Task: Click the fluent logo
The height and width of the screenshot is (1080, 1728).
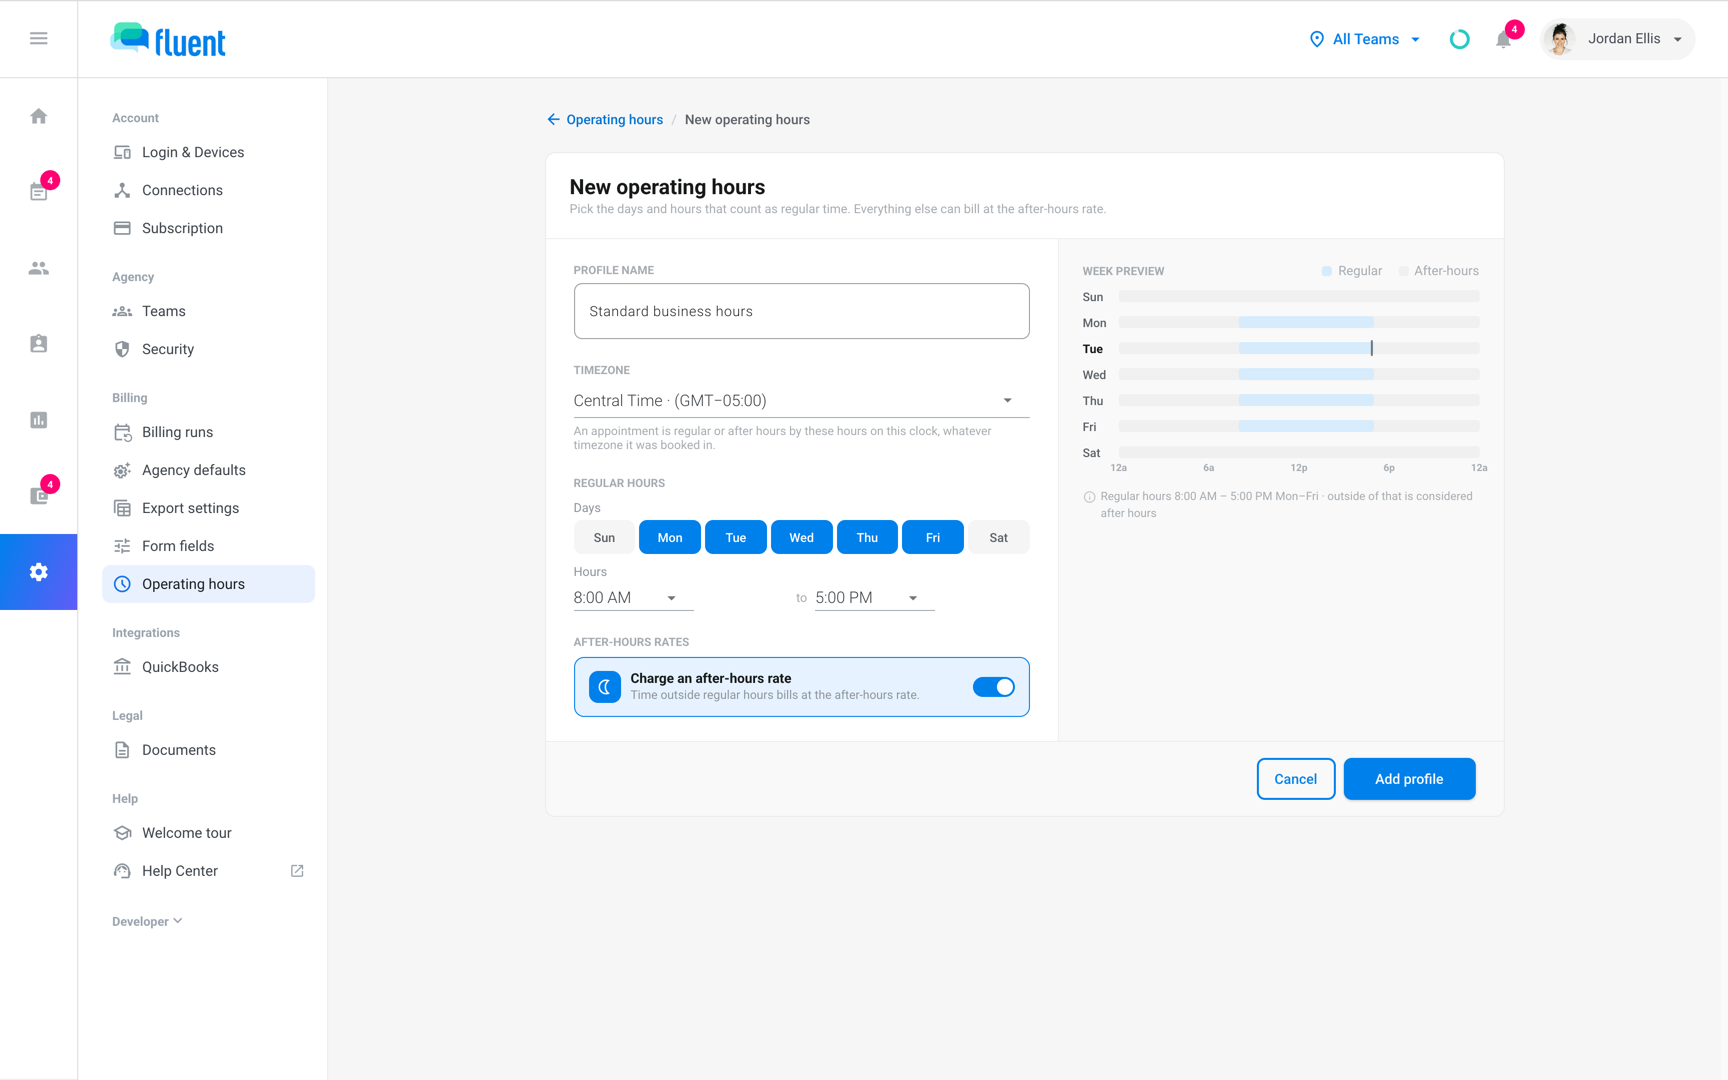Action: (168, 40)
